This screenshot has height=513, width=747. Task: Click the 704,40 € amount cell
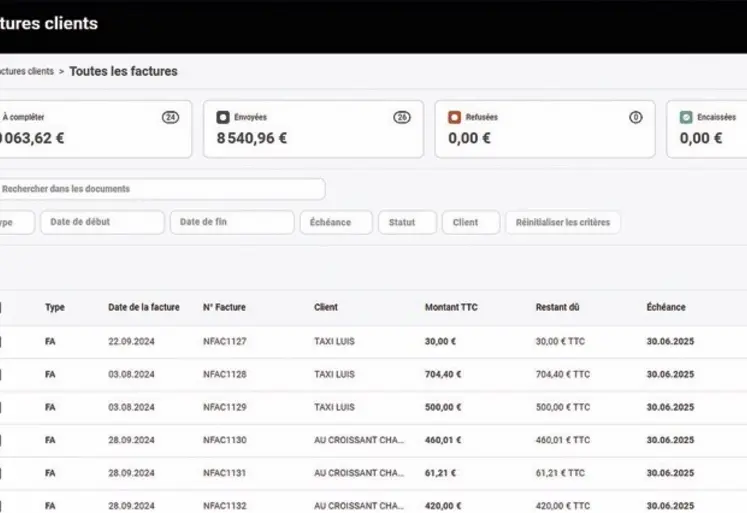[x=443, y=374]
